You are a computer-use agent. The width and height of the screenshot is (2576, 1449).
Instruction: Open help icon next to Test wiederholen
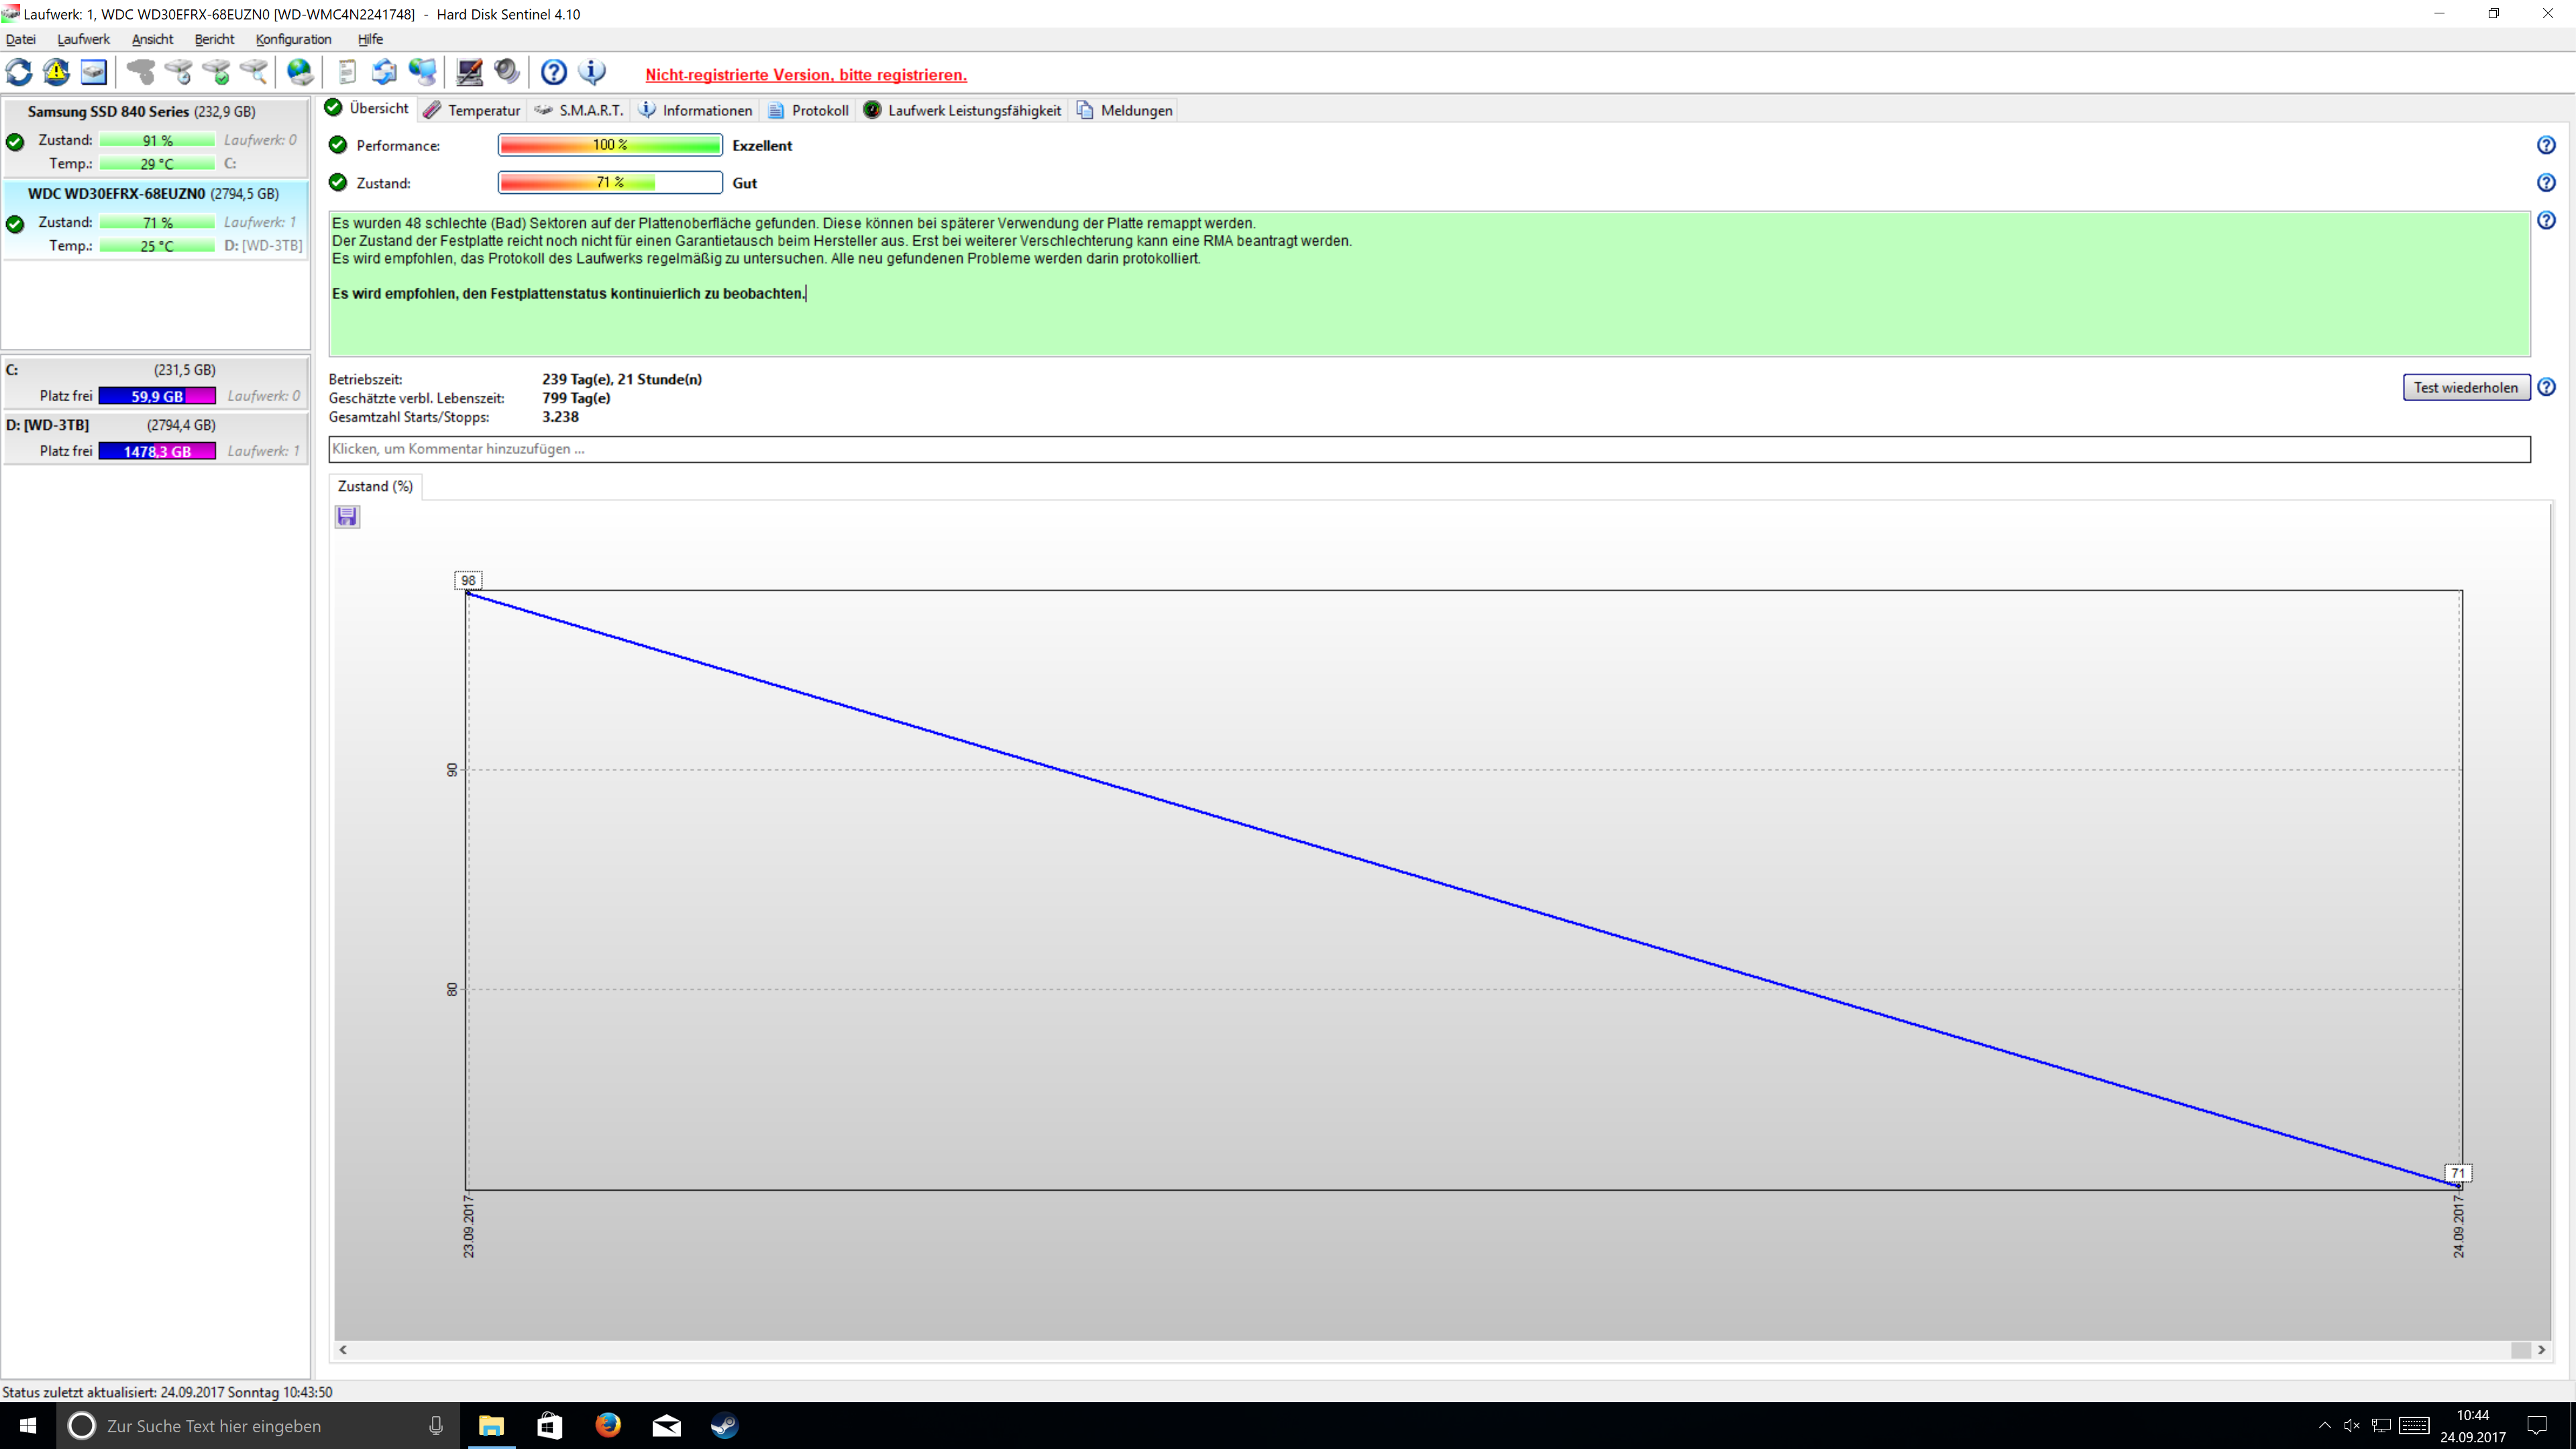(2546, 387)
